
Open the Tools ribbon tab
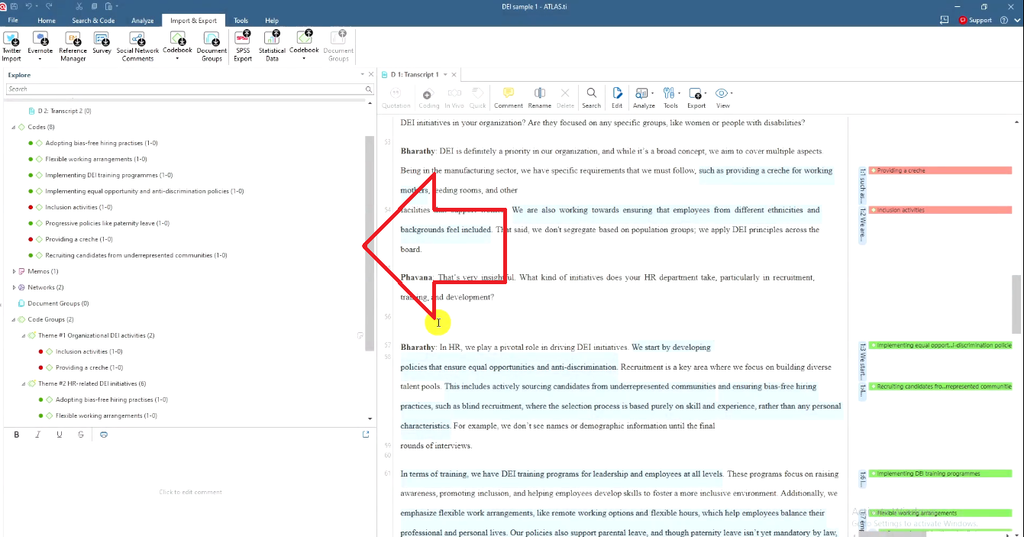(241, 20)
